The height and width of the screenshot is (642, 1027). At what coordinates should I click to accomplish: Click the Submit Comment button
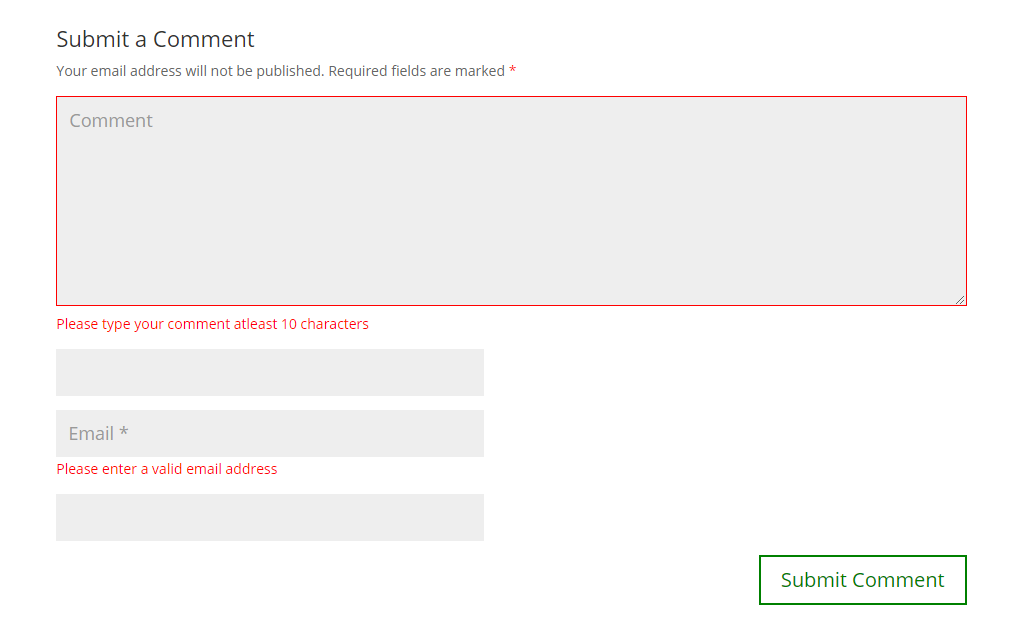pyautogui.click(x=863, y=580)
